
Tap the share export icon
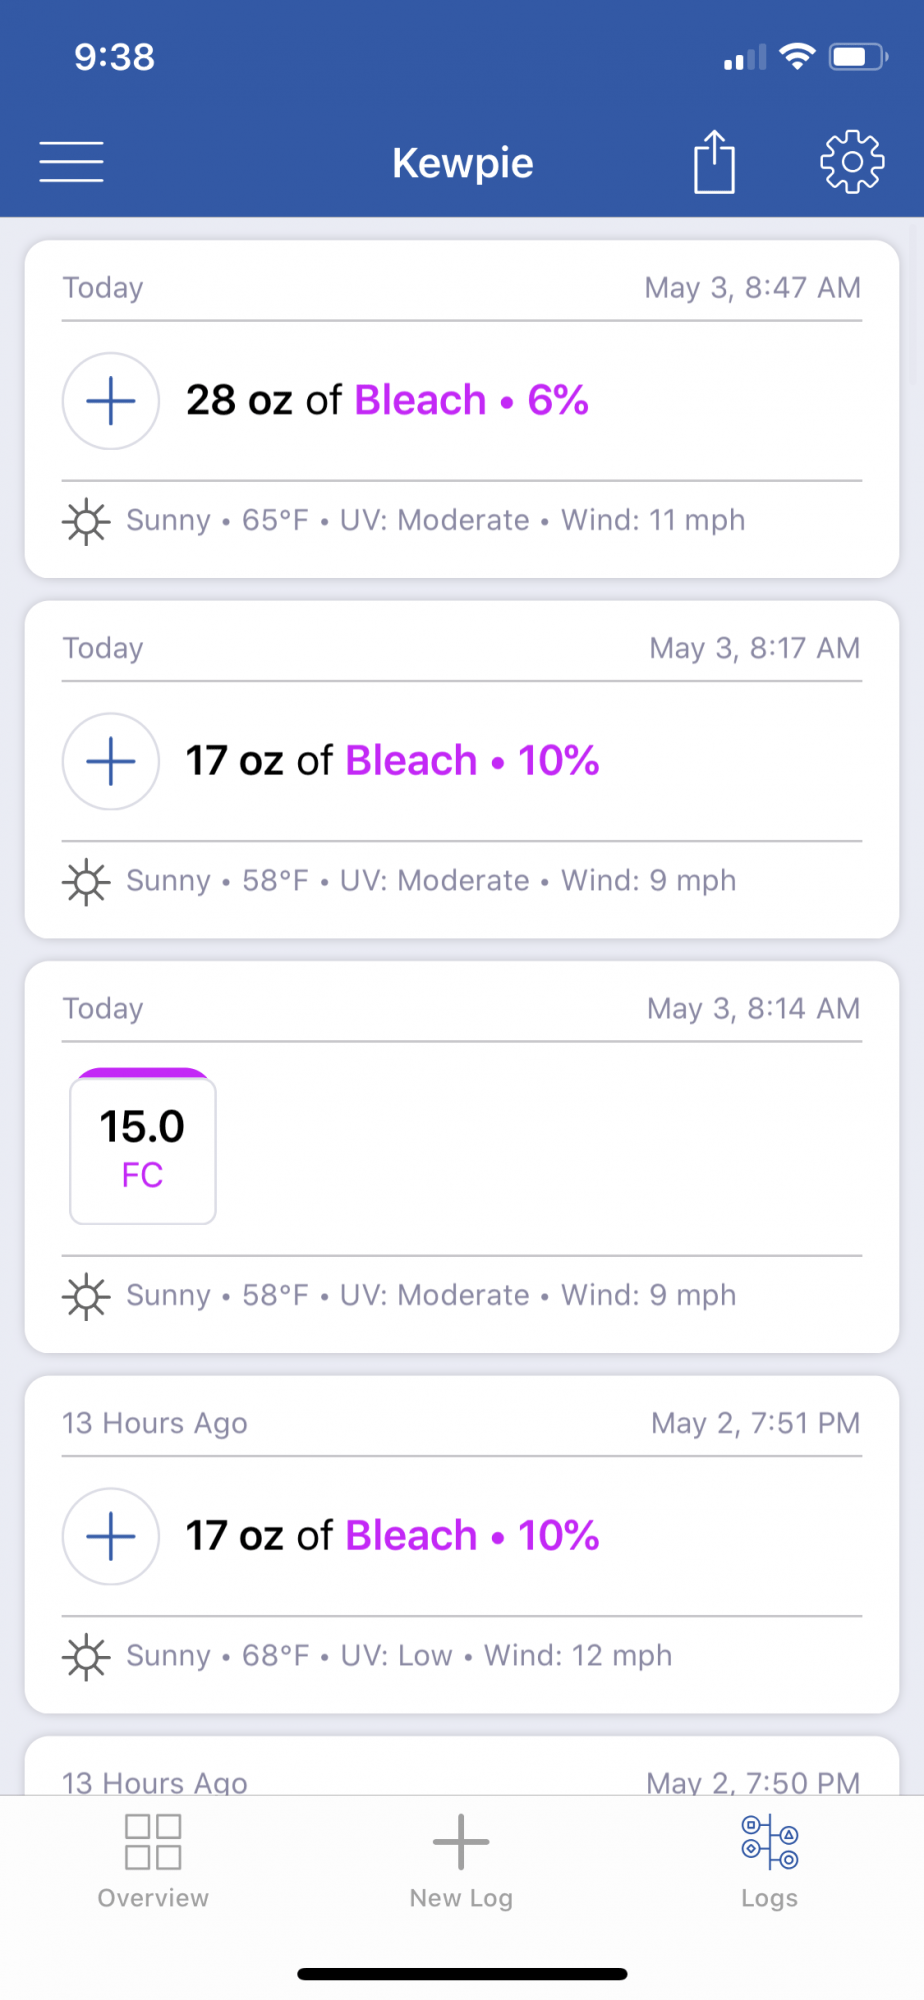click(714, 161)
